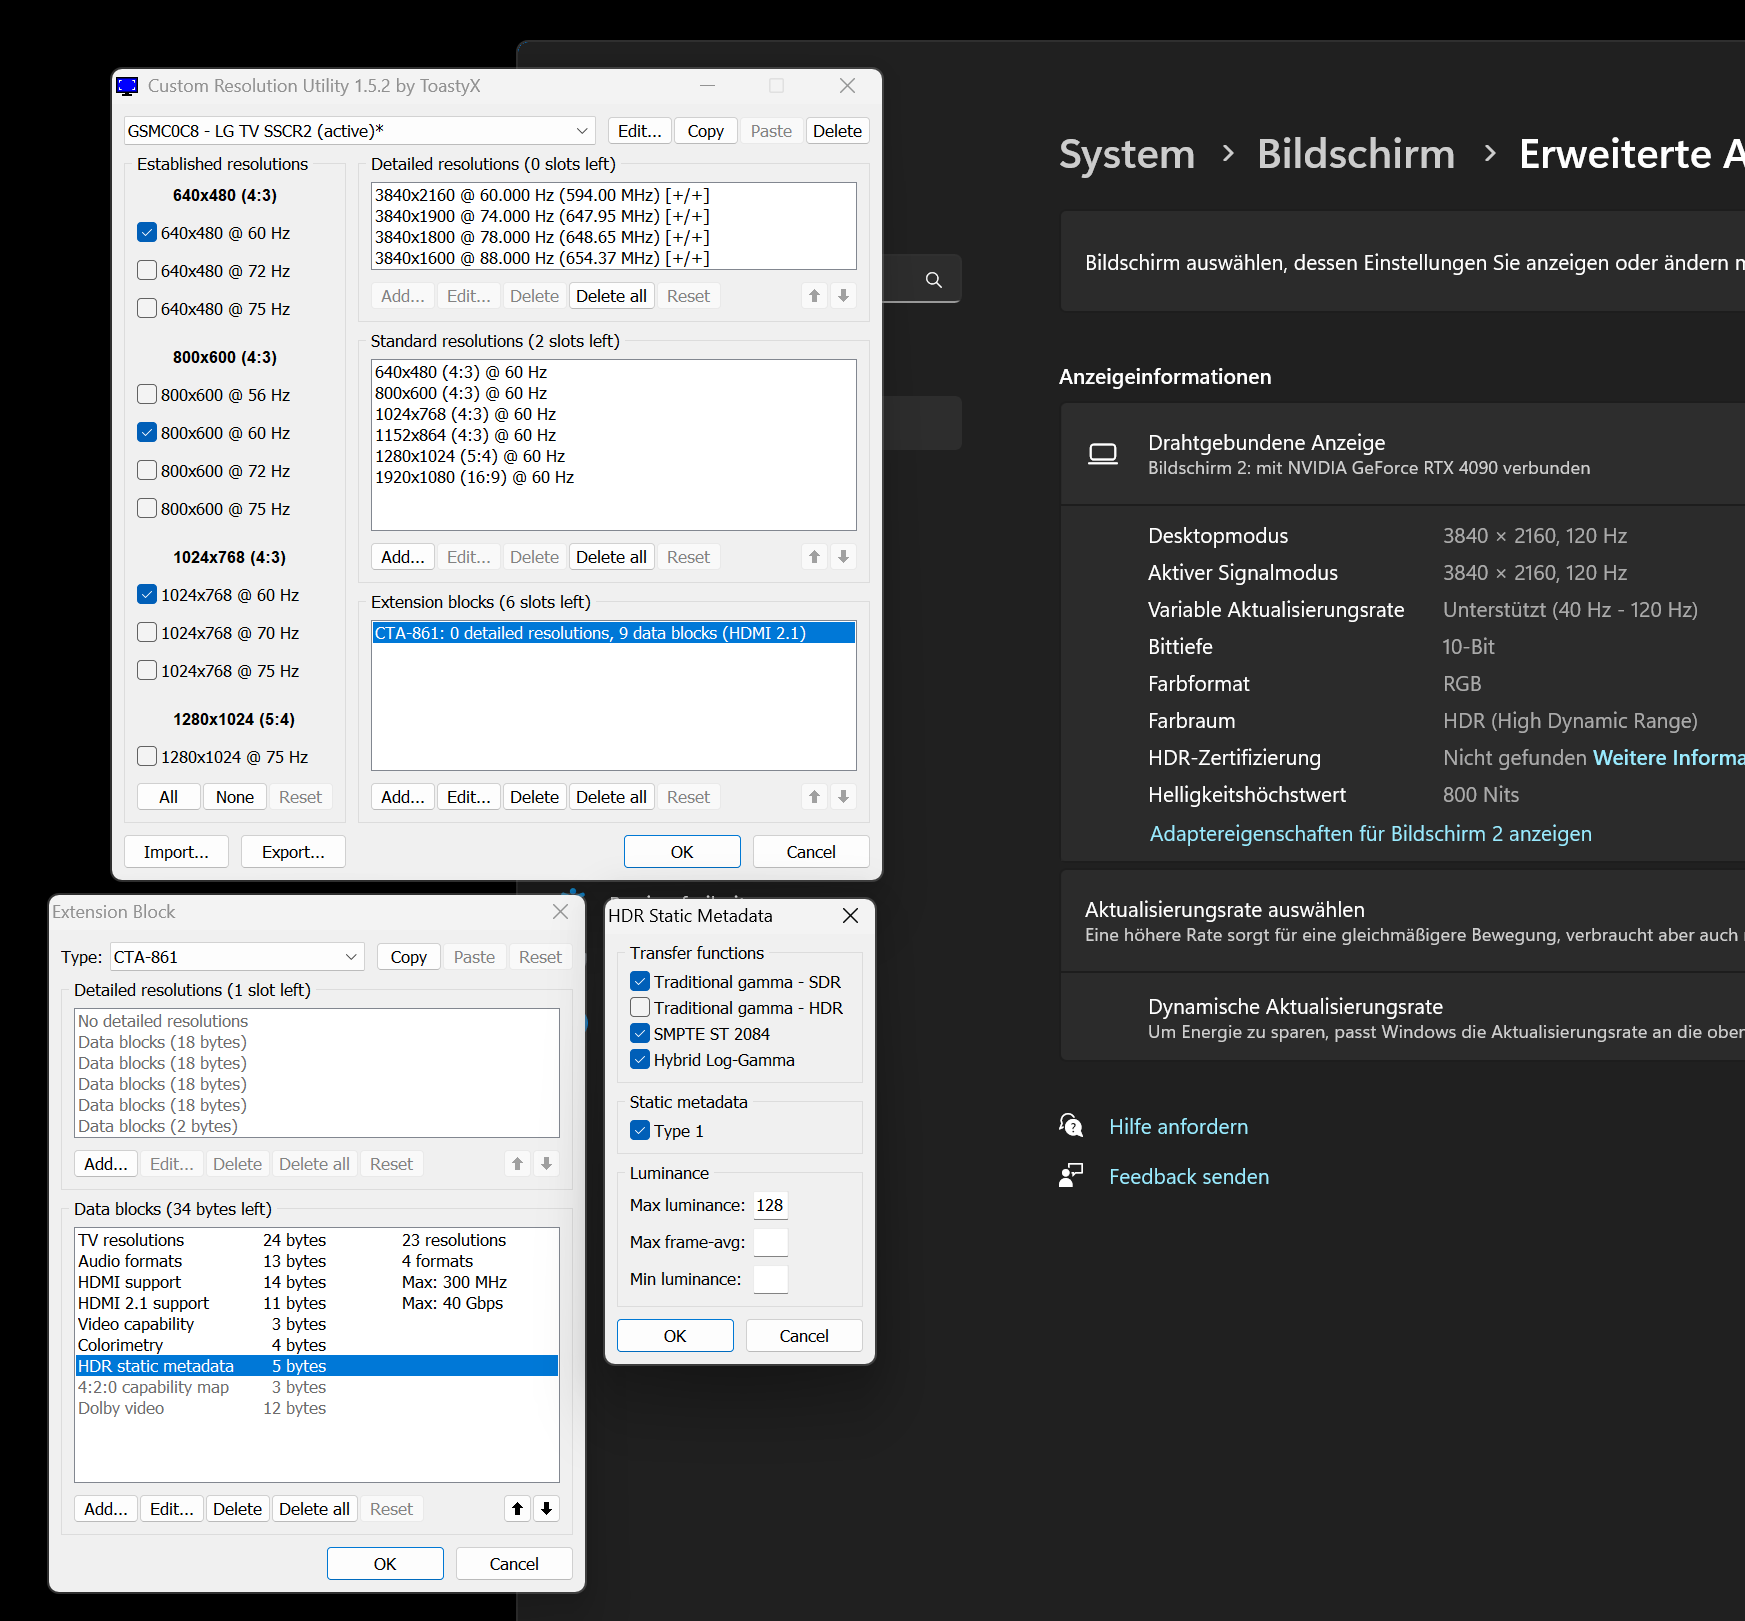
Task: Click the Hilfe anfordern help icon
Action: tap(1070, 1126)
